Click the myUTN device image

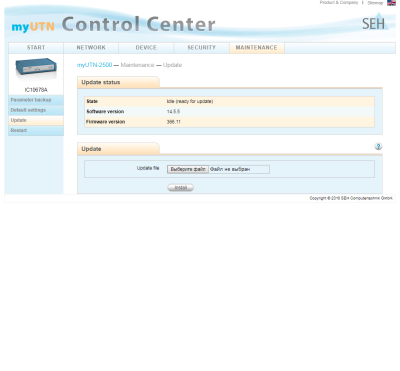(36, 69)
